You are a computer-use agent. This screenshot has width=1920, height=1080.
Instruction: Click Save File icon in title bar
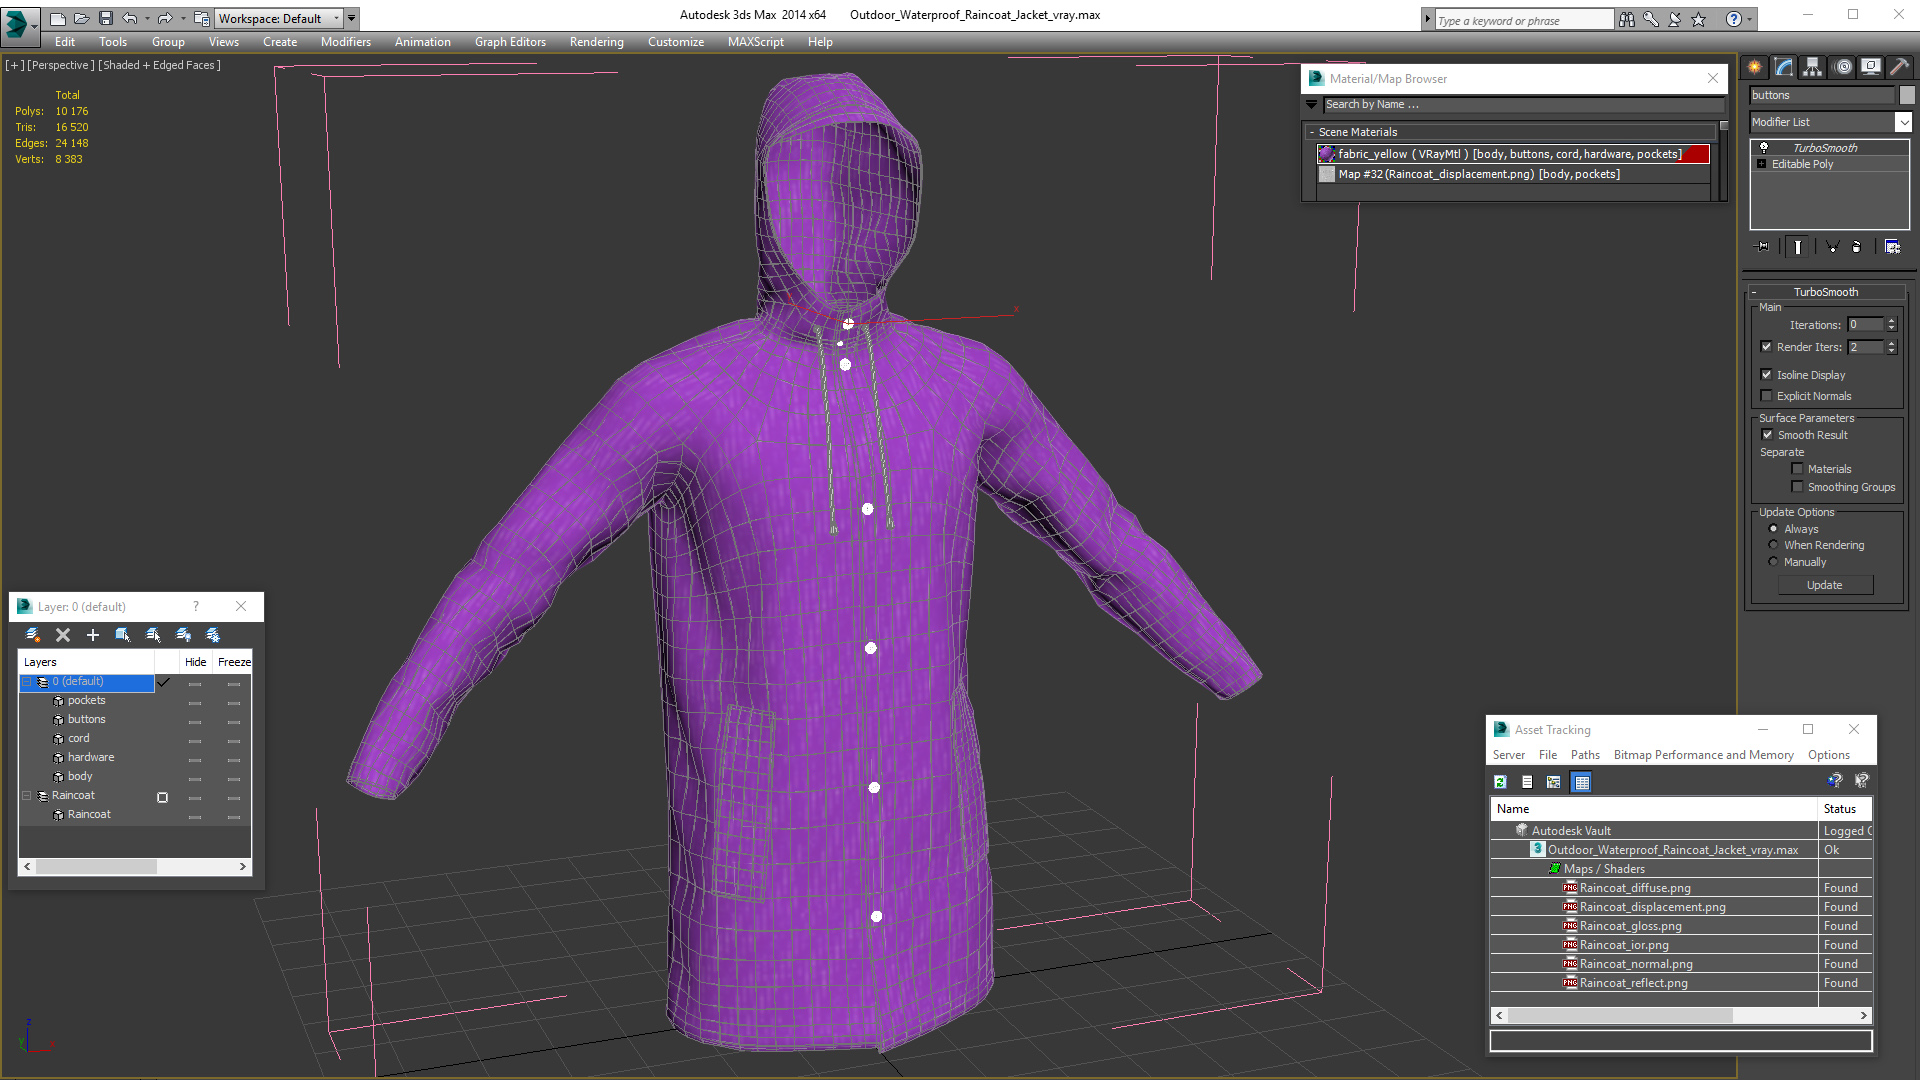[106, 18]
